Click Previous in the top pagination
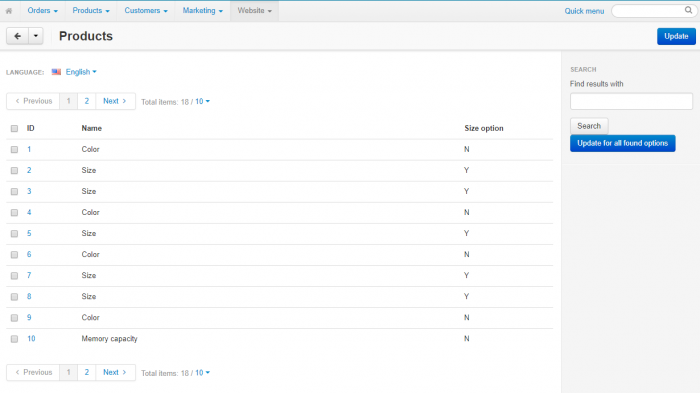The height and width of the screenshot is (393, 700). 33,101
